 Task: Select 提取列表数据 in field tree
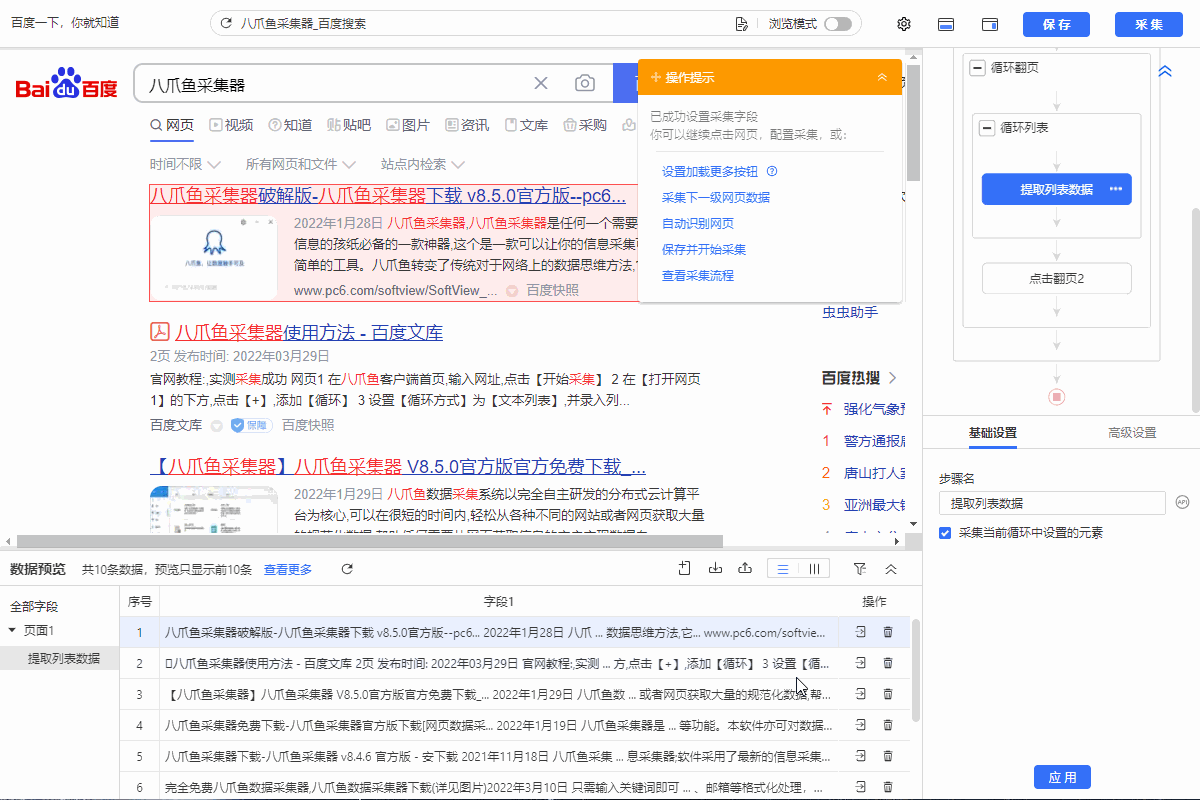pyautogui.click(x=64, y=658)
